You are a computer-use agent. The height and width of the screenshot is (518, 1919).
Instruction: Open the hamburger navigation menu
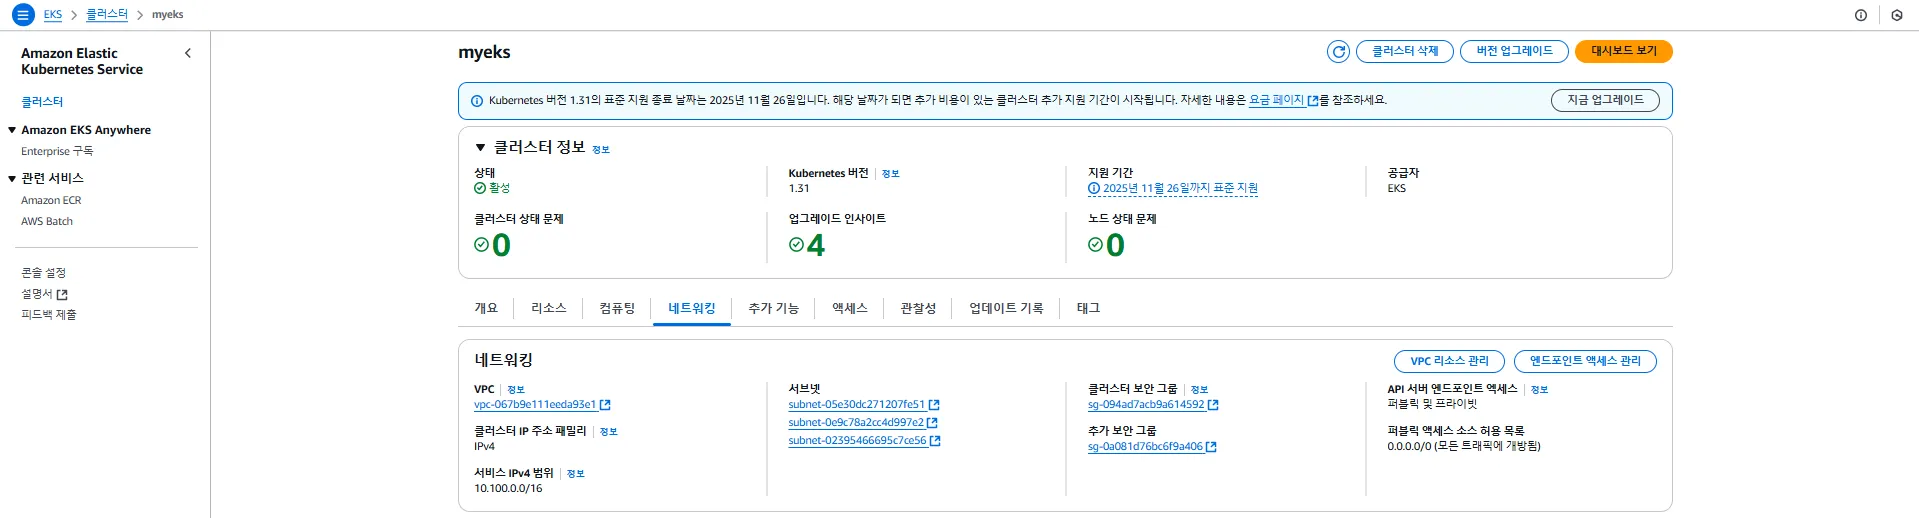pos(23,15)
